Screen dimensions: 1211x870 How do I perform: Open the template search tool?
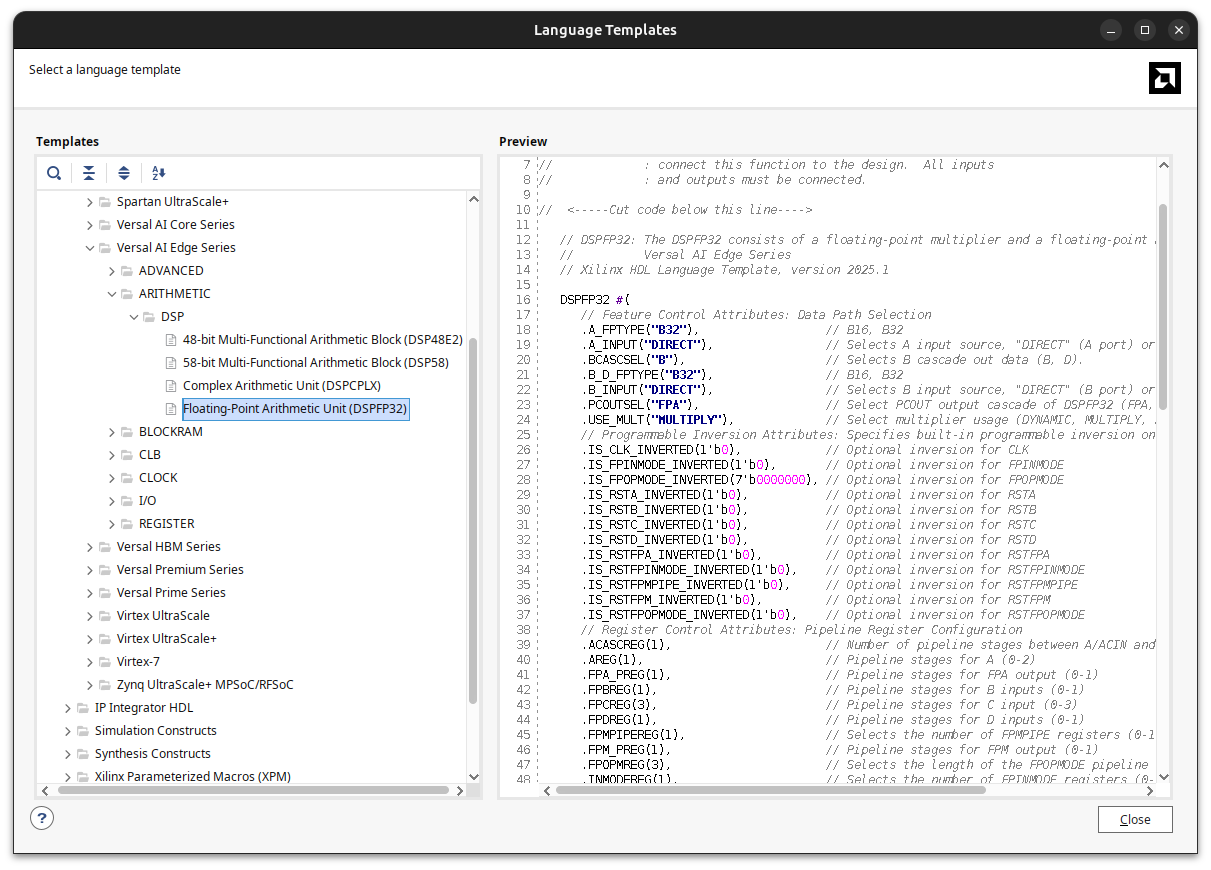coord(54,173)
